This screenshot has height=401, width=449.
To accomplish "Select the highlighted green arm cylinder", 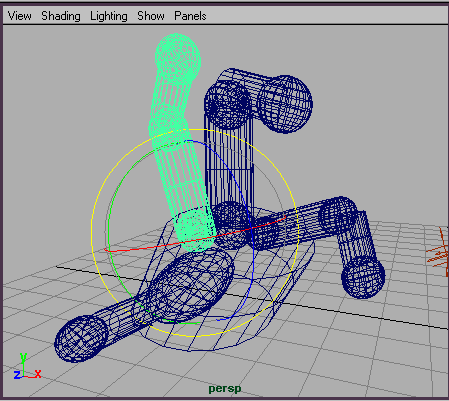I will pyautogui.click(x=182, y=150).
